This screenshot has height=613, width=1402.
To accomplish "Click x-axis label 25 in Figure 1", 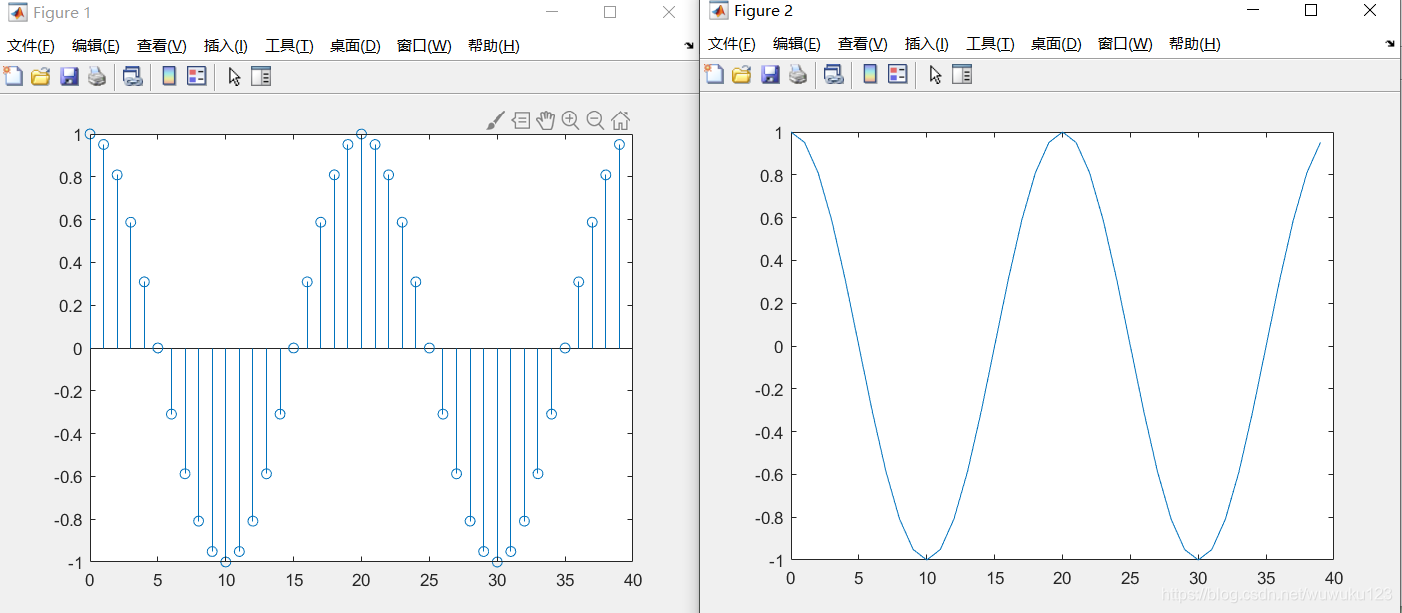I will click(x=429, y=580).
